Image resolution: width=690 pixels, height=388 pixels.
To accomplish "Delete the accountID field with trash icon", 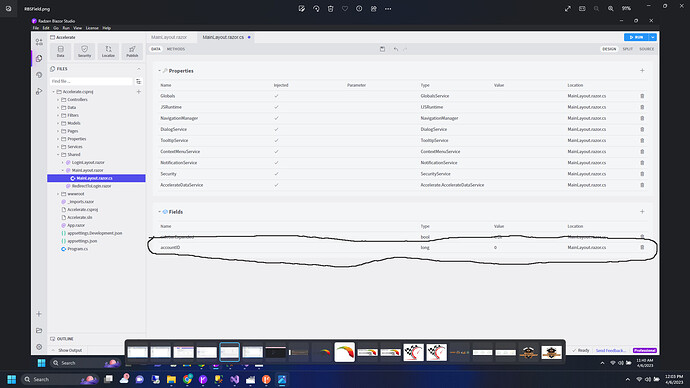I will click(642, 247).
